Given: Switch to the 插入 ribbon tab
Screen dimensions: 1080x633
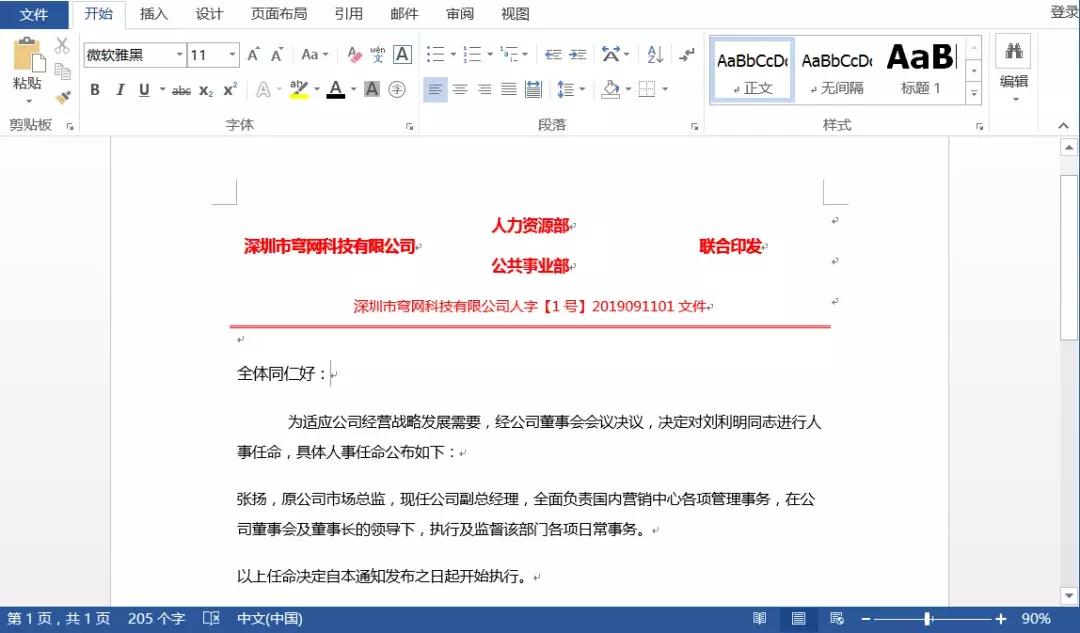Looking at the screenshot, I should click(x=155, y=14).
